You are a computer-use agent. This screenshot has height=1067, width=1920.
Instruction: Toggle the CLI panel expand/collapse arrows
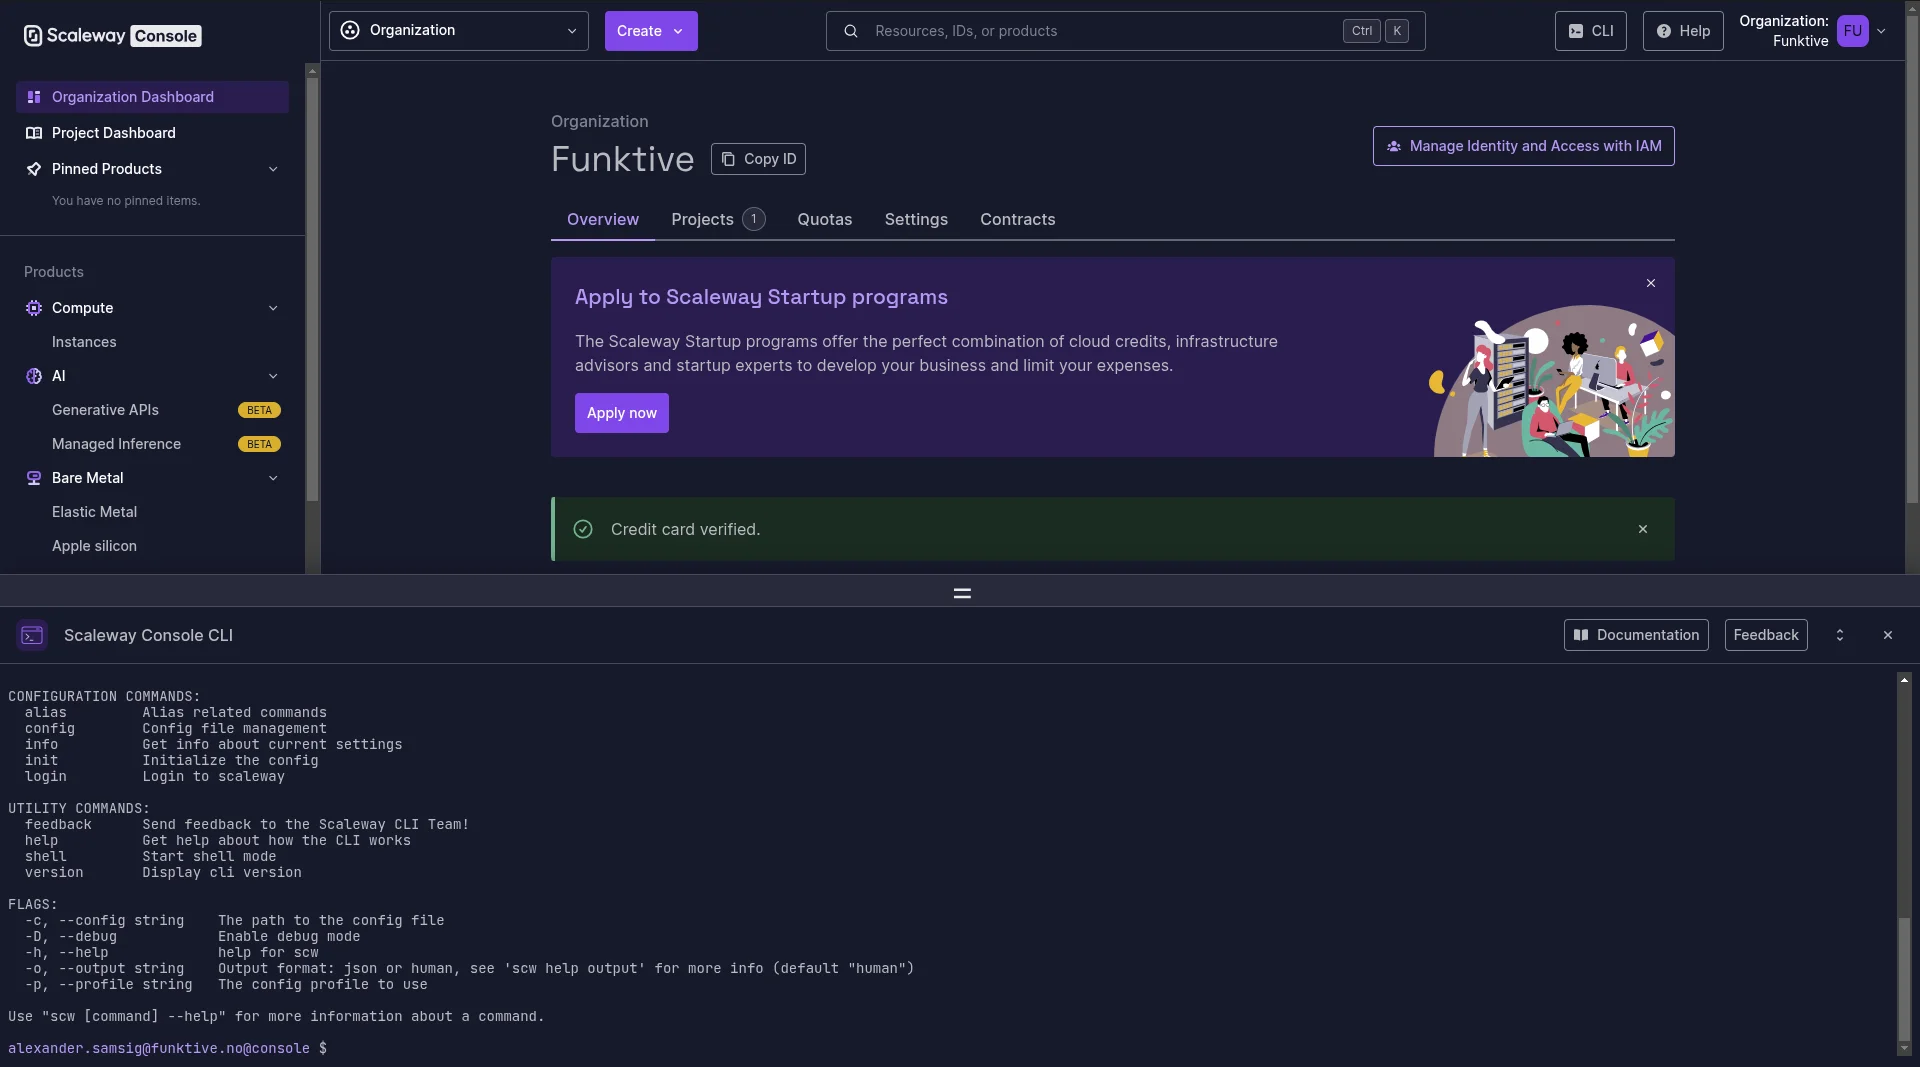(x=1840, y=635)
